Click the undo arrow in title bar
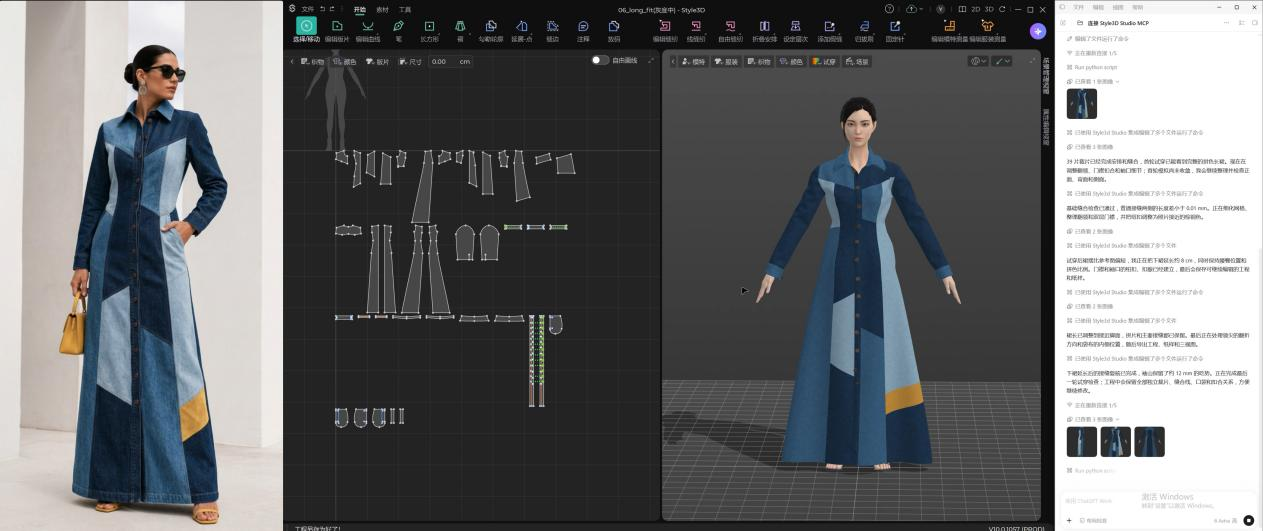The image size is (1263, 531). click(322, 8)
